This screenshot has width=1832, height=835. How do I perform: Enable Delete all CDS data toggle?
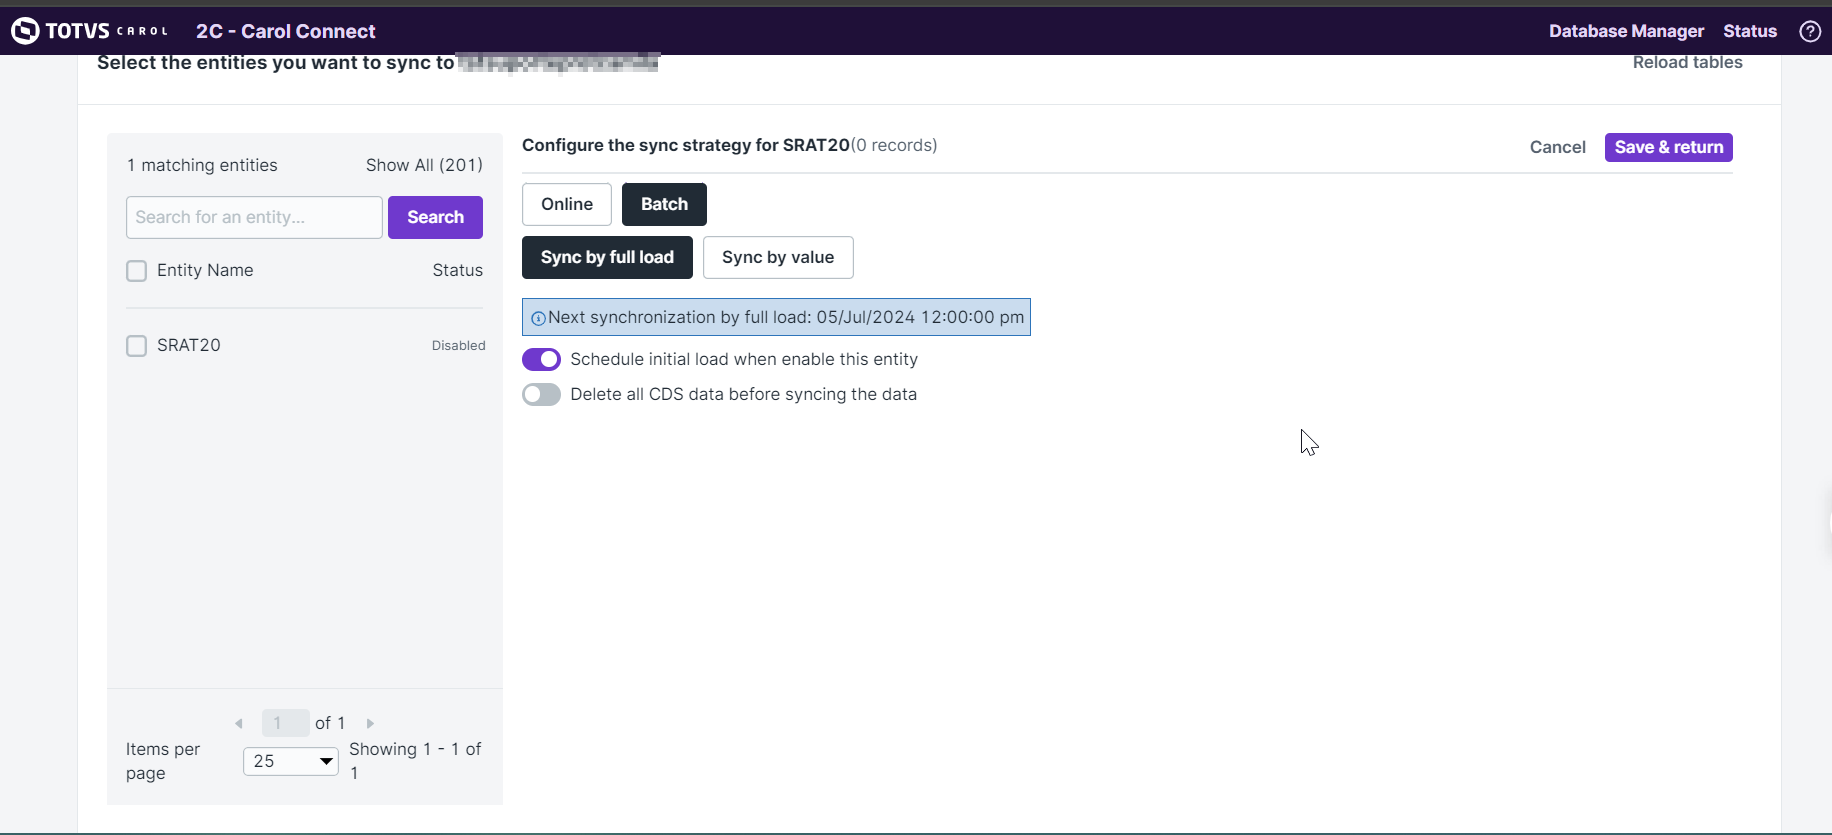click(x=541, y=395)
